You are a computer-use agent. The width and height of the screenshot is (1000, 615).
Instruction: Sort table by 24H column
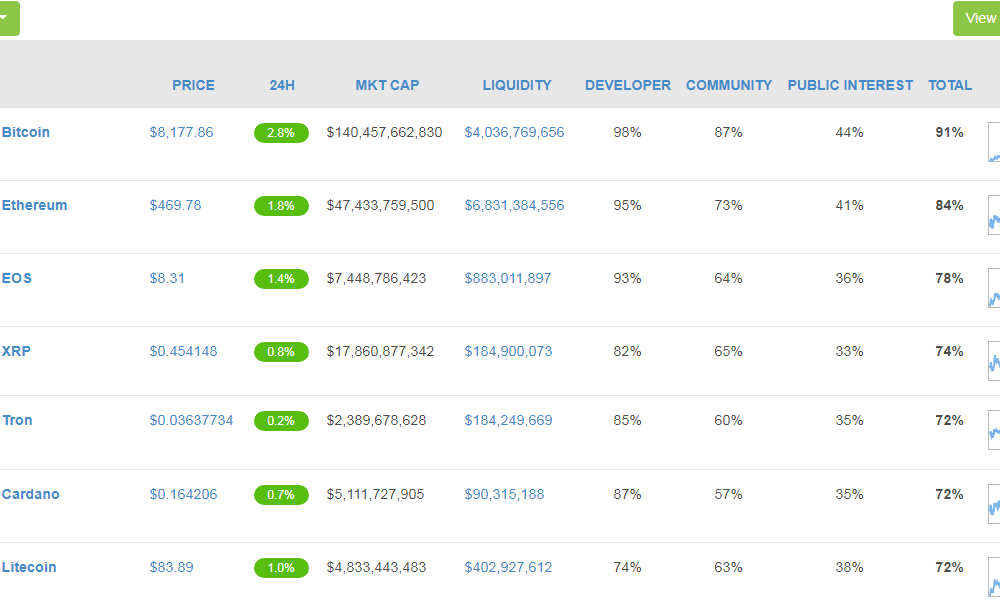282,85
